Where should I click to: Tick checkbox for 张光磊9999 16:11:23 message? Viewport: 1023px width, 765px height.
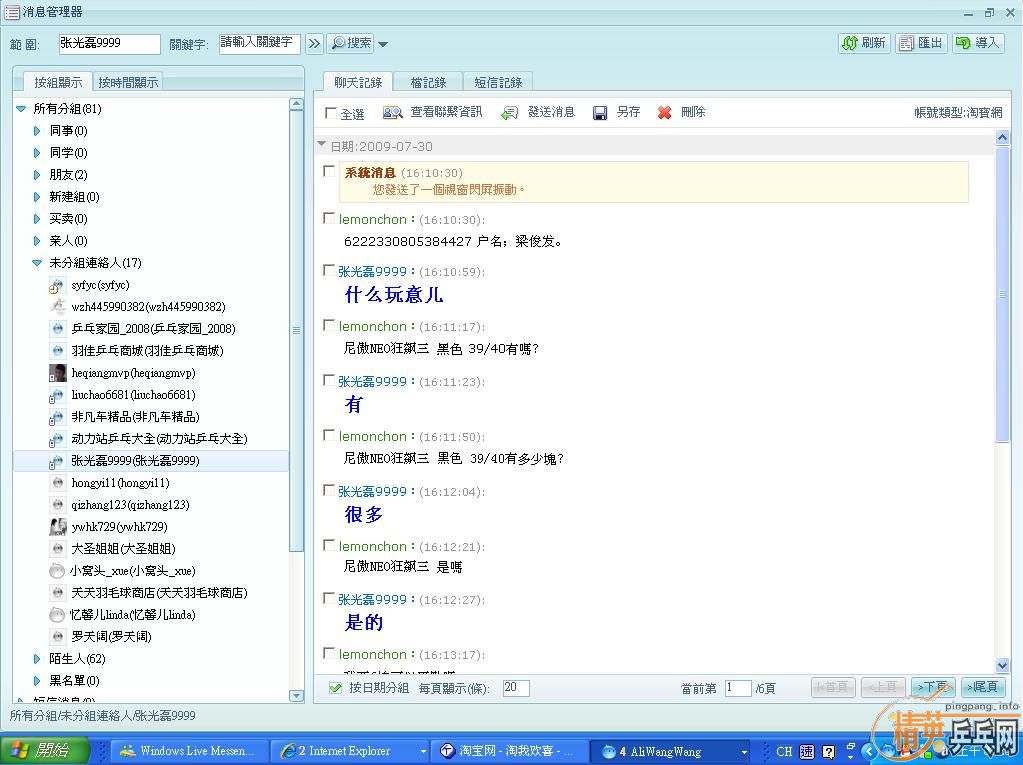329,380
